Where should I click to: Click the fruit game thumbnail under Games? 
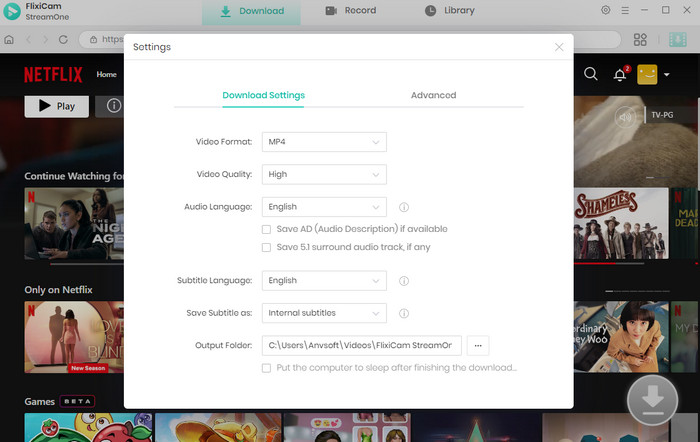point(88,427)
